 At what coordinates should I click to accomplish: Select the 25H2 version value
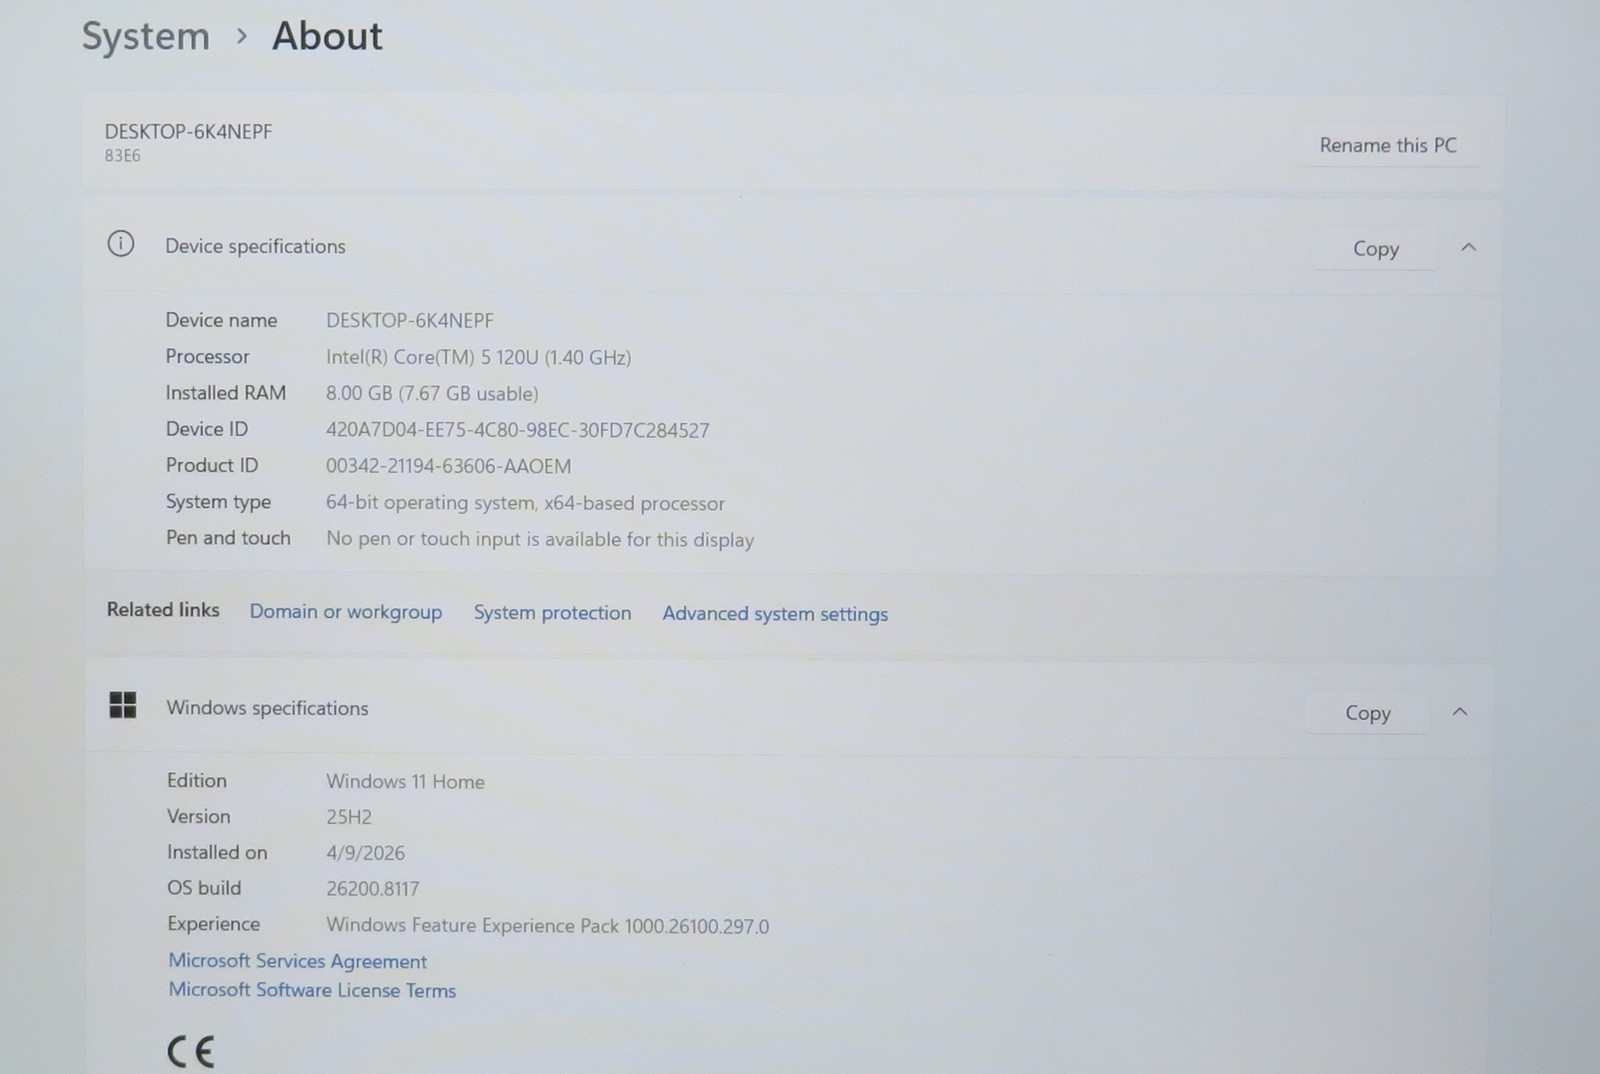coord(349,817)
